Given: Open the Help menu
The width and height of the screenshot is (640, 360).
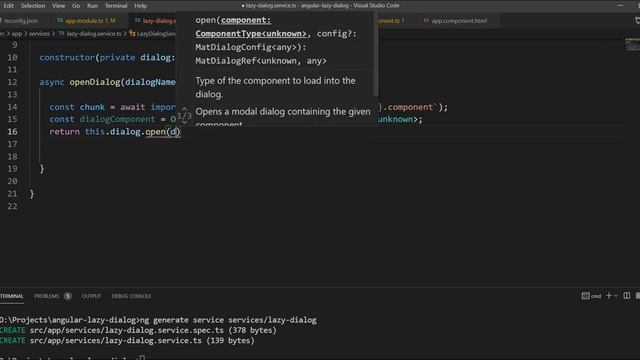Looking at the screenshot, I should tap(140, 6).
